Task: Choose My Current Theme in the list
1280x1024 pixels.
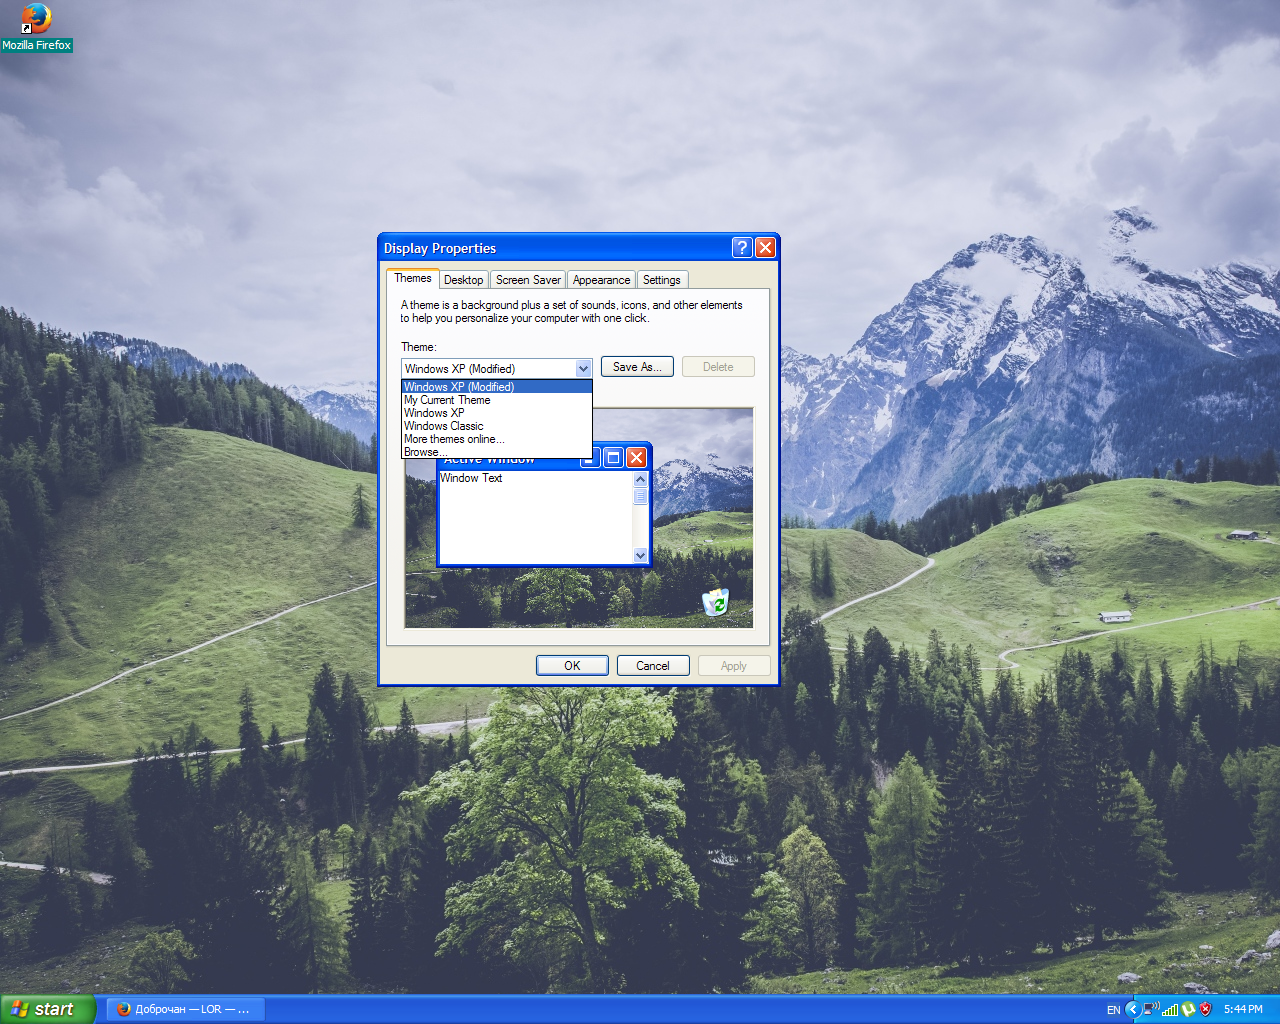Action: click(x=447, y=400)
